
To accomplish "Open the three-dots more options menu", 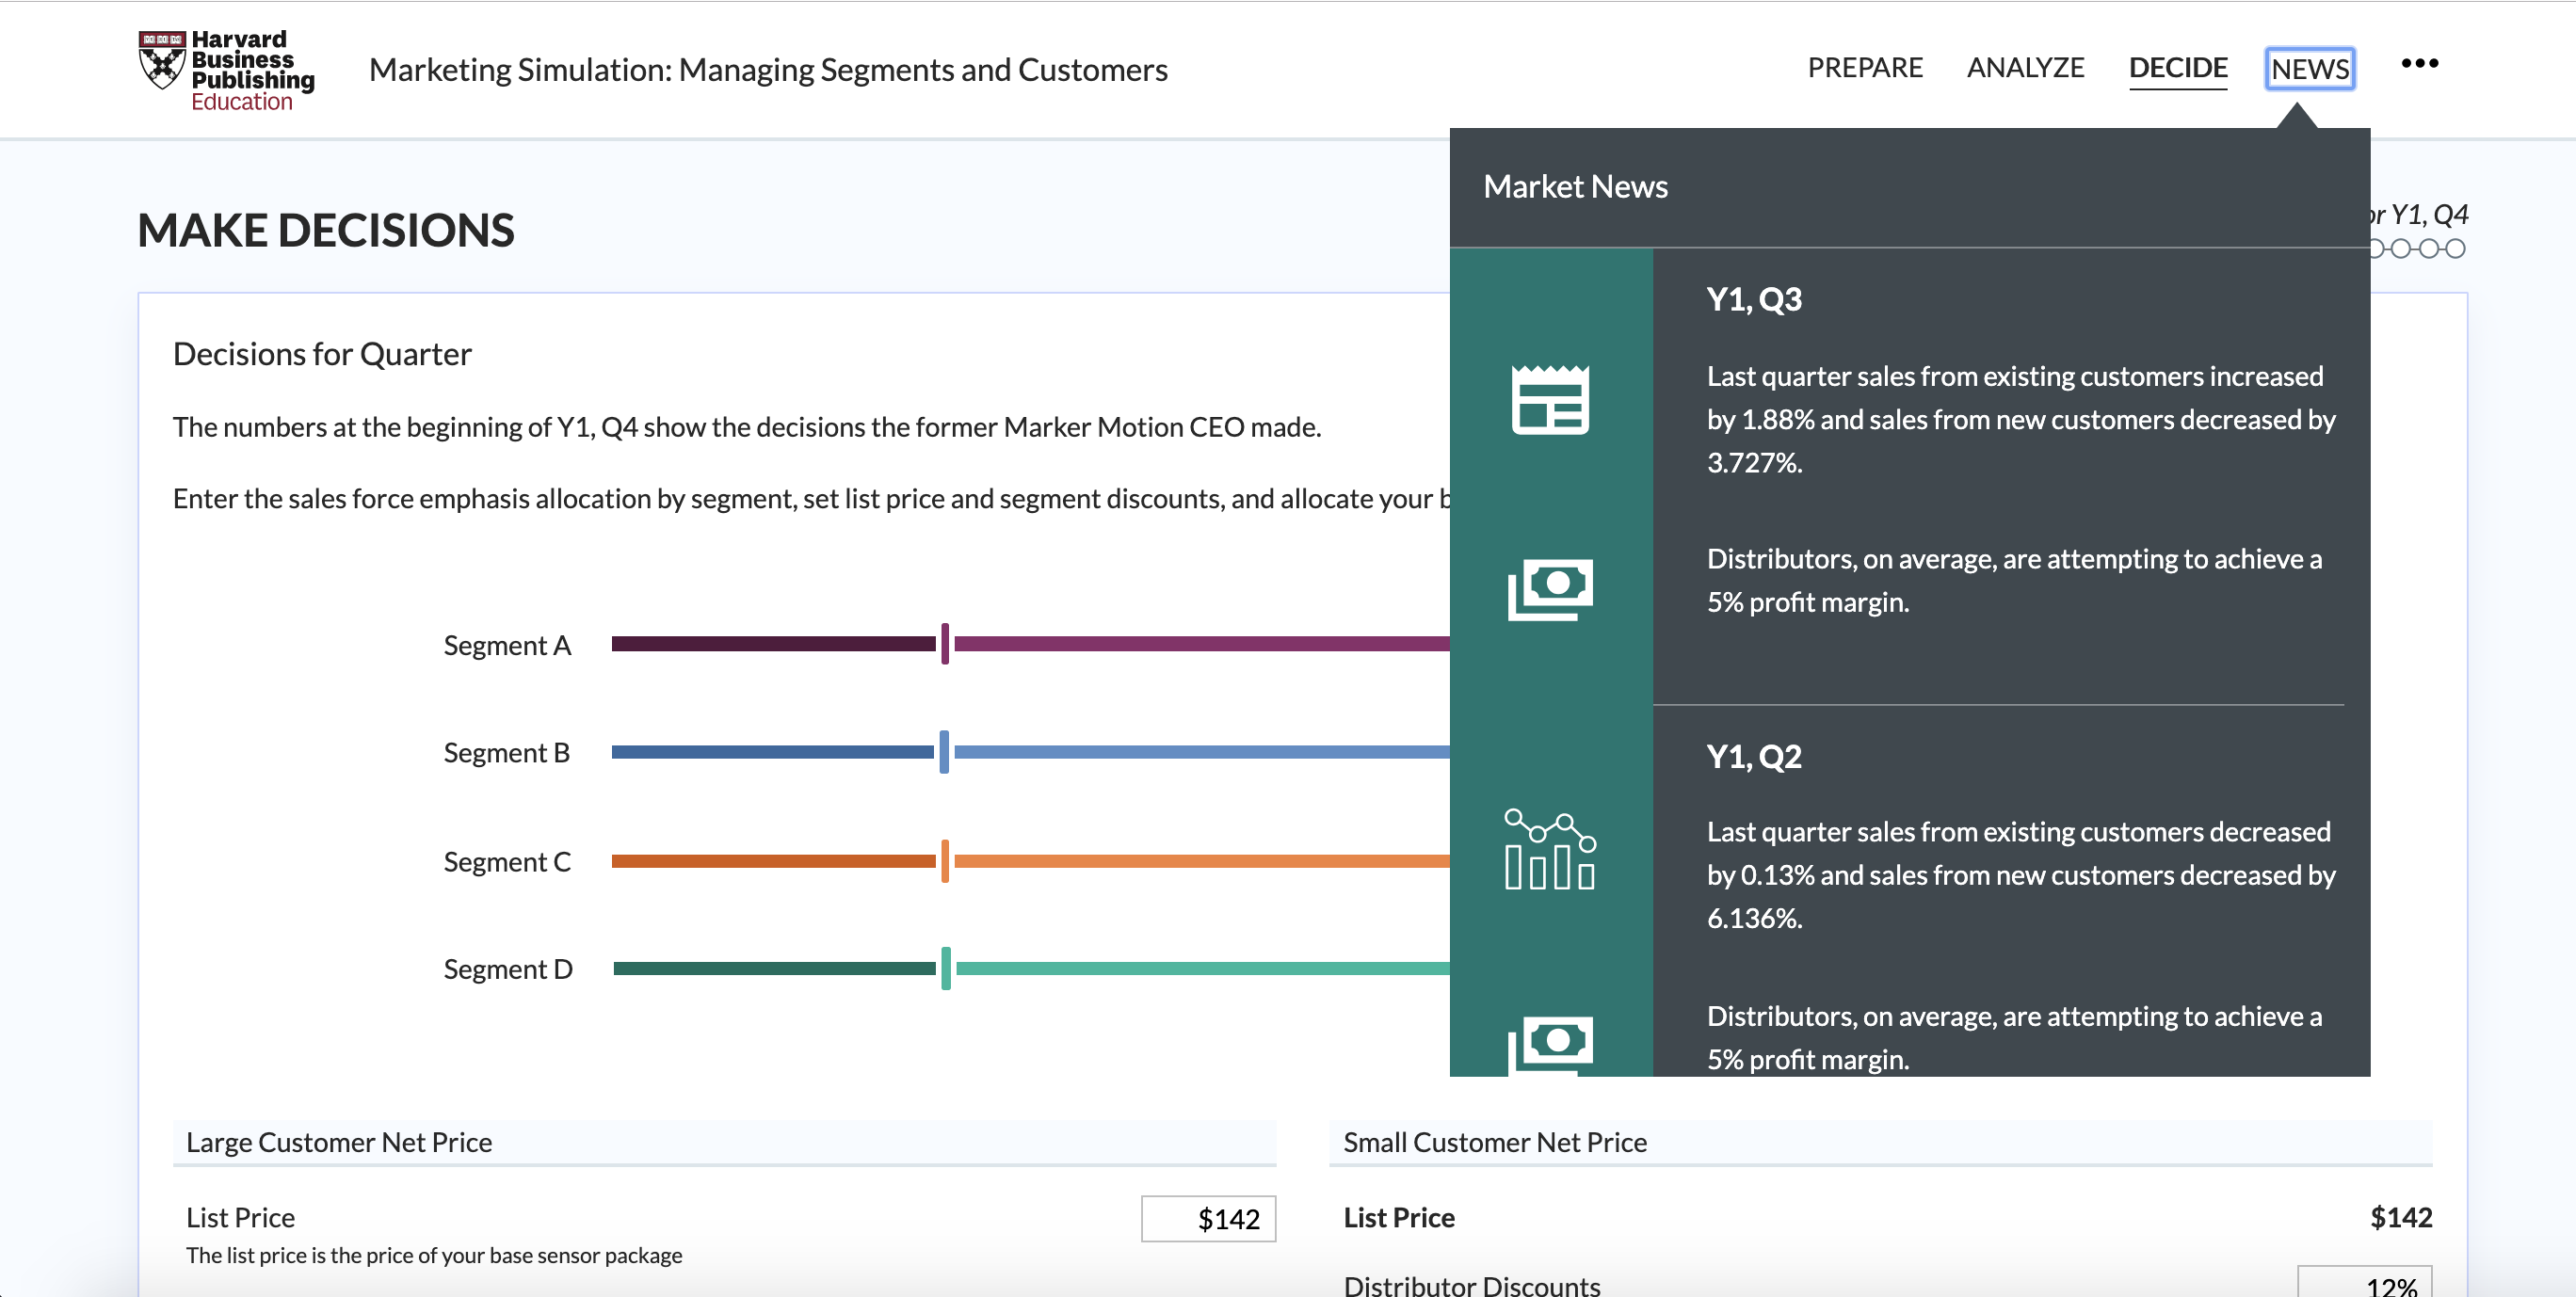I will [2419, 64].
